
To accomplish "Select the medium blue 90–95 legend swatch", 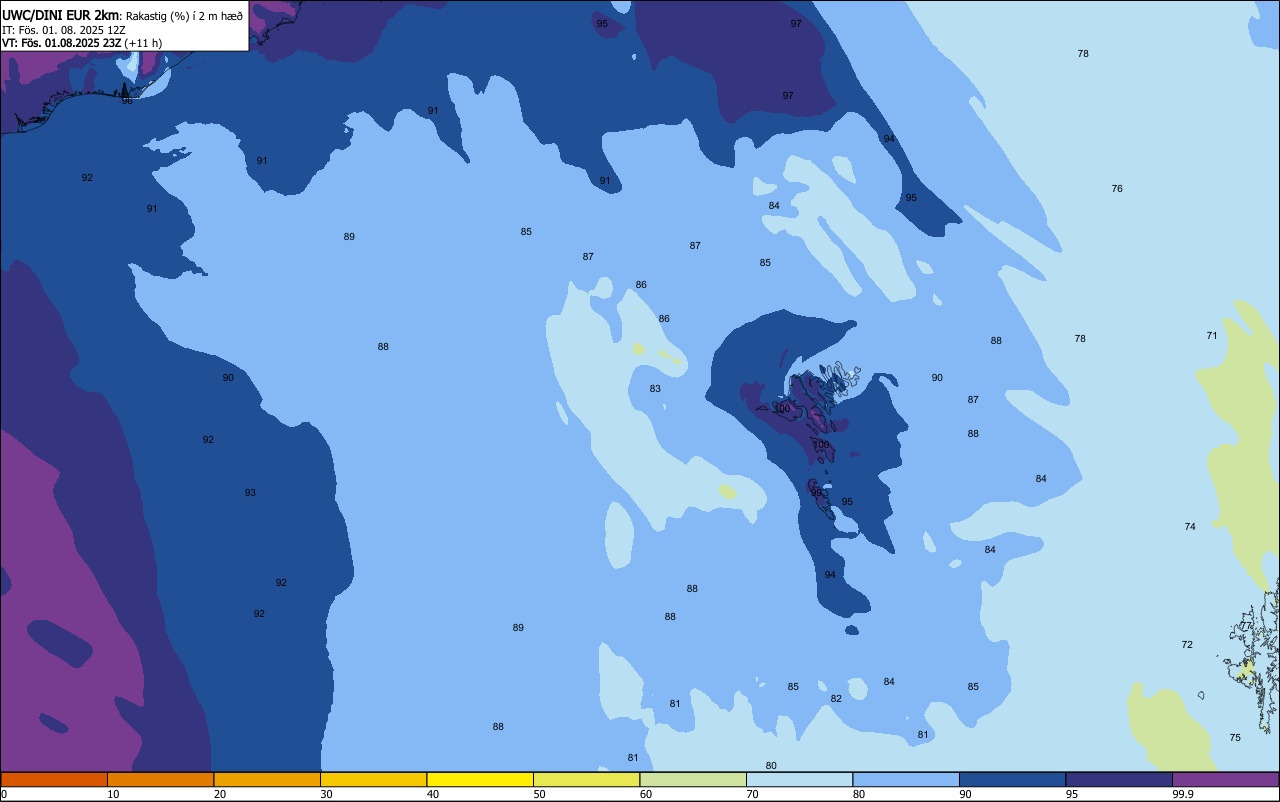I will 1012,779.
